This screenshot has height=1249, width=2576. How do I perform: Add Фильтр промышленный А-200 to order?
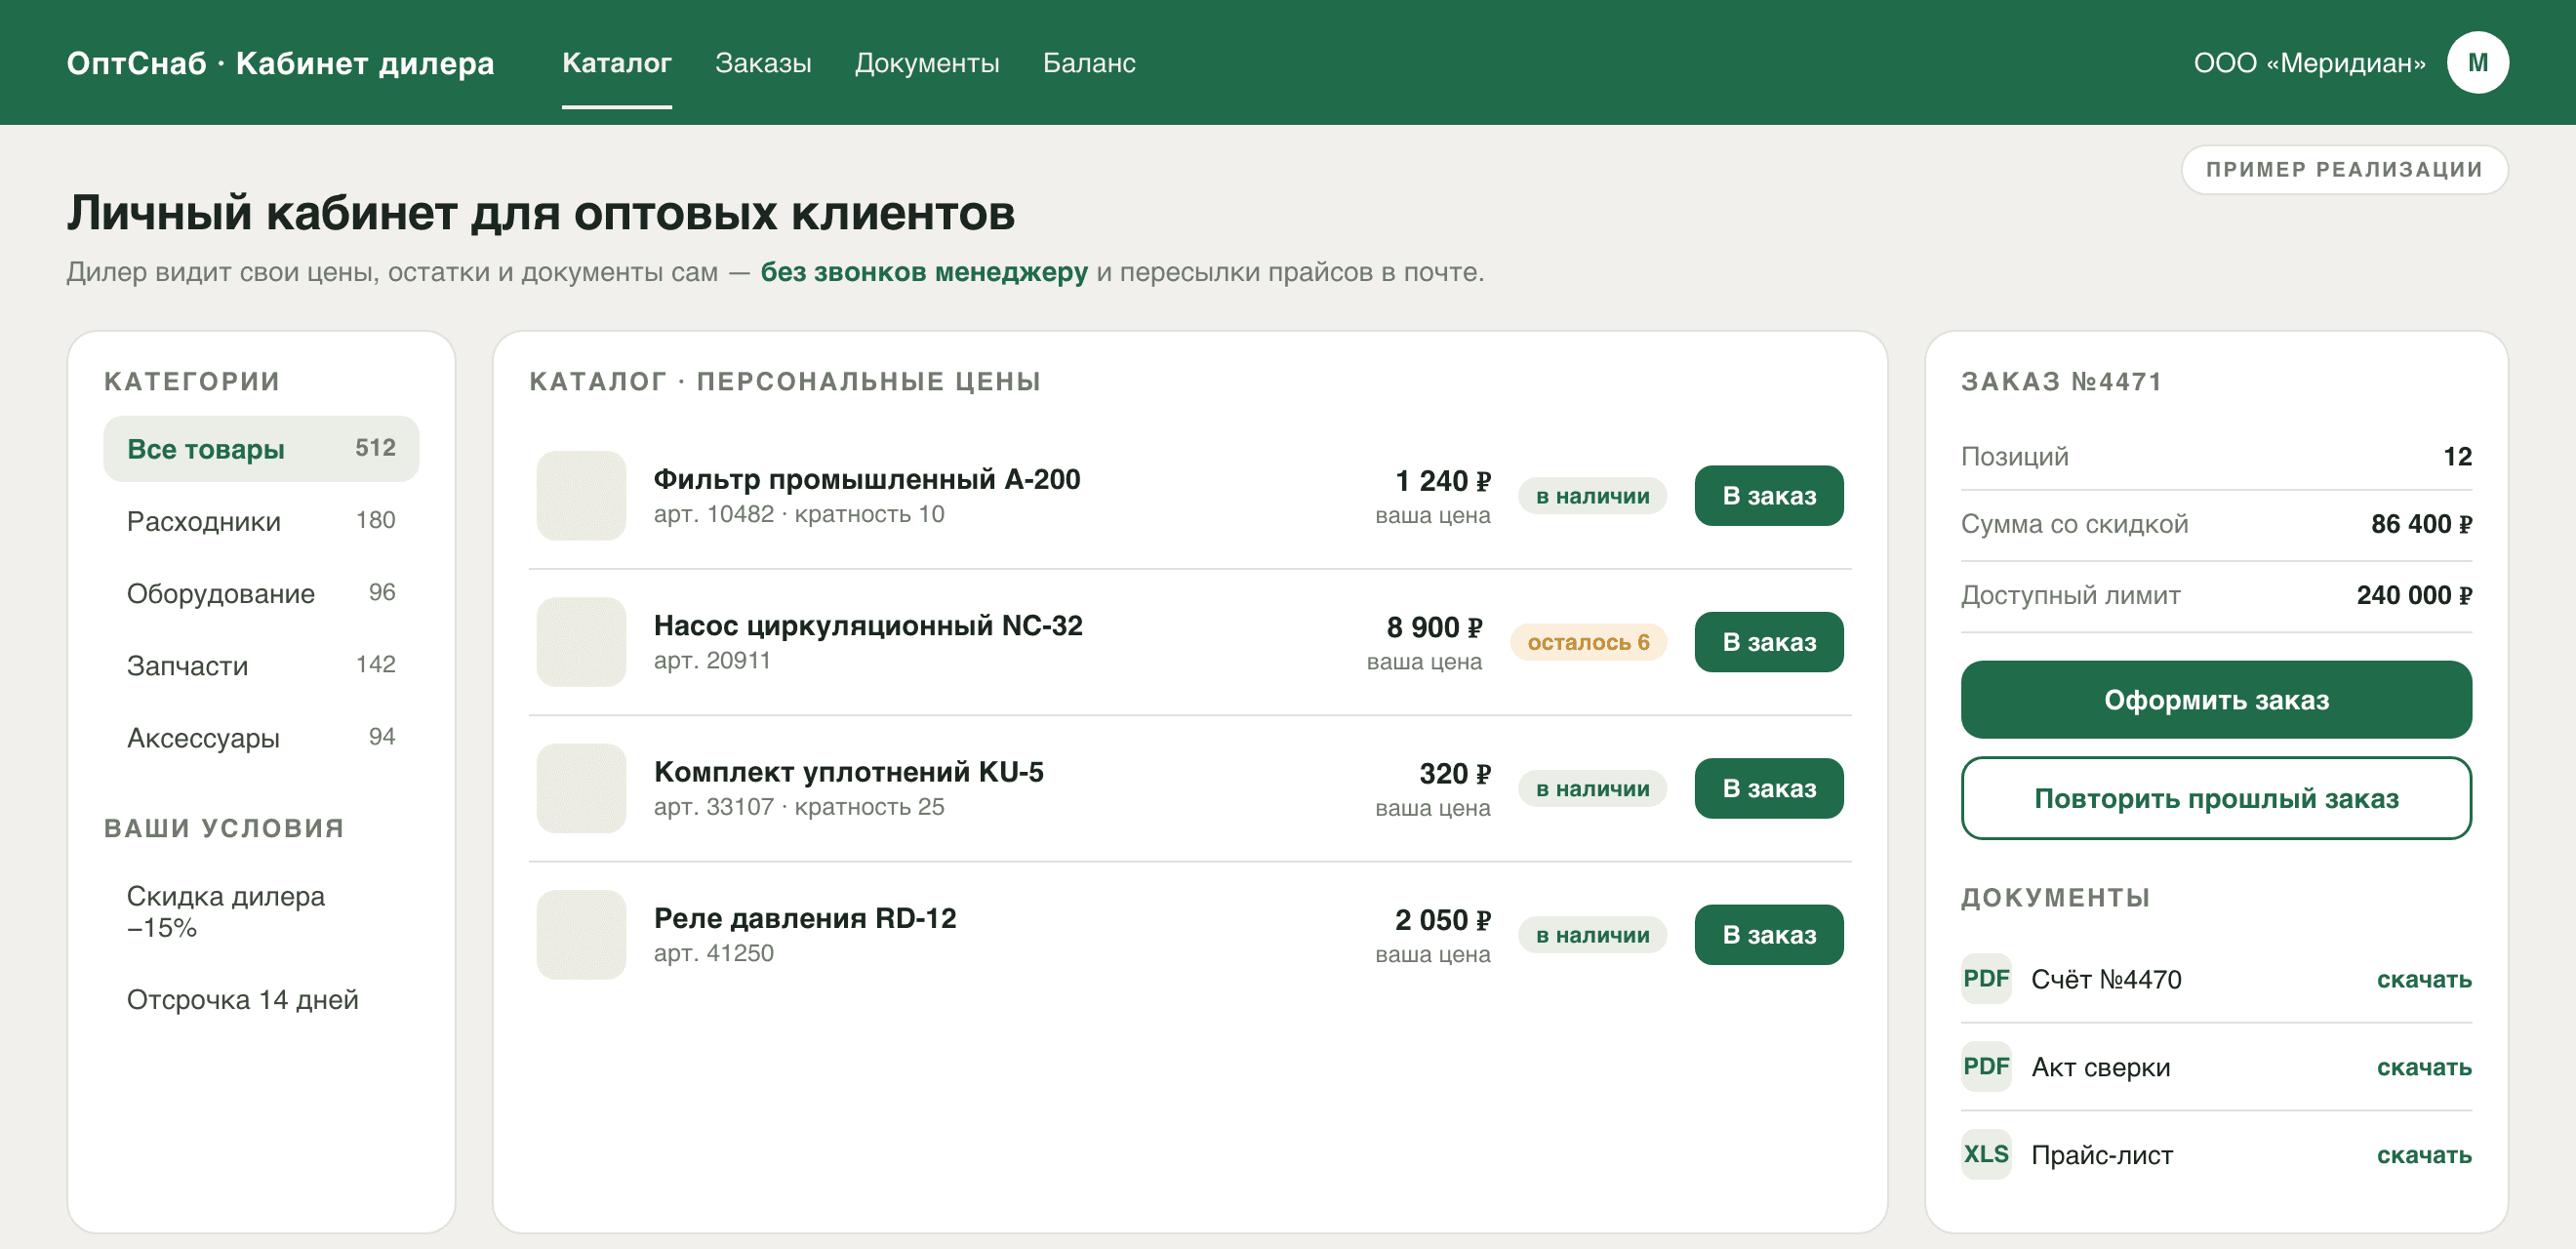[1768, 495]
